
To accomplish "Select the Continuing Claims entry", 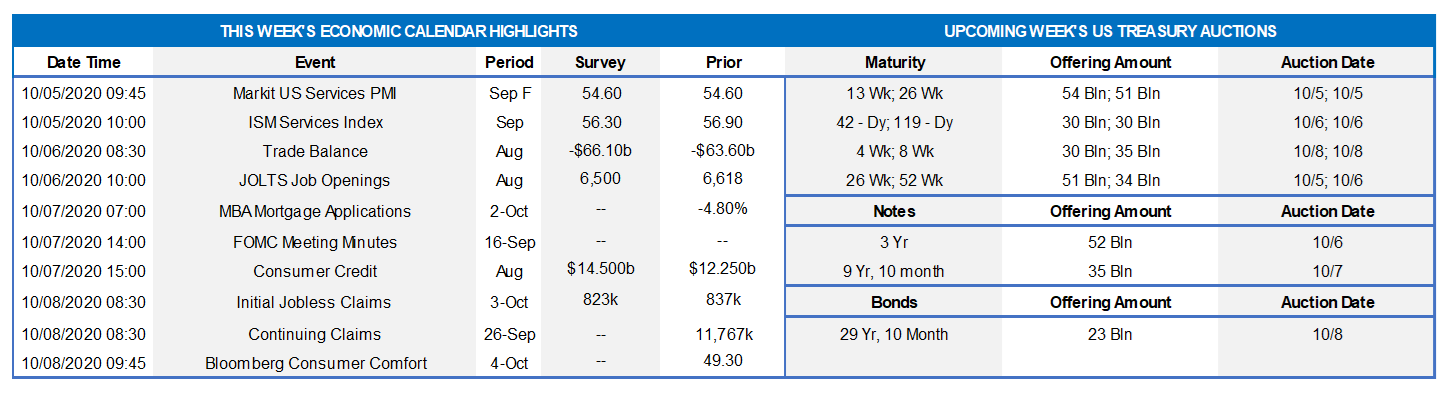I will [315, 334].
